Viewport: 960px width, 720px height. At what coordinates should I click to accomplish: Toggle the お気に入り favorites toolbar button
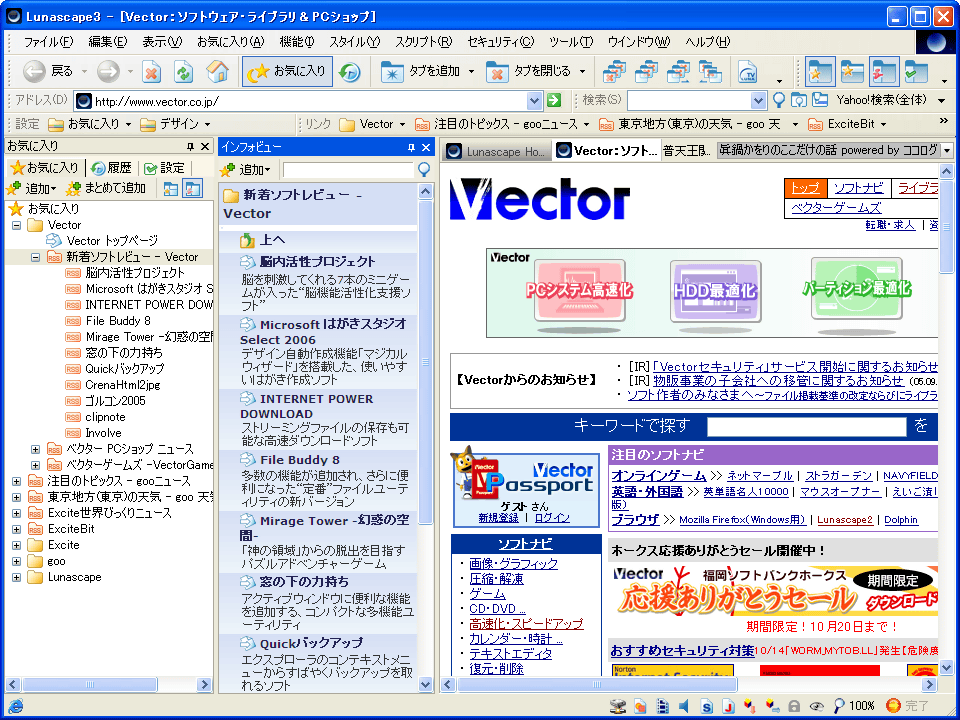pos(287,72)
